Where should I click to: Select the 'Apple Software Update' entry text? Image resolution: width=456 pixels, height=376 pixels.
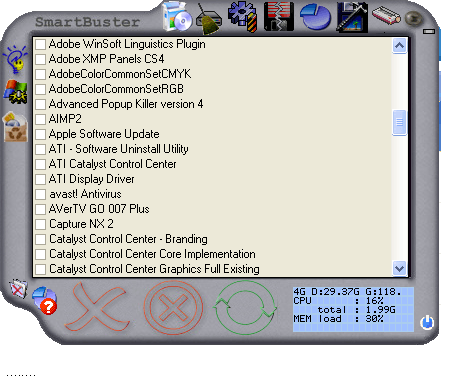tap(104, 134)
